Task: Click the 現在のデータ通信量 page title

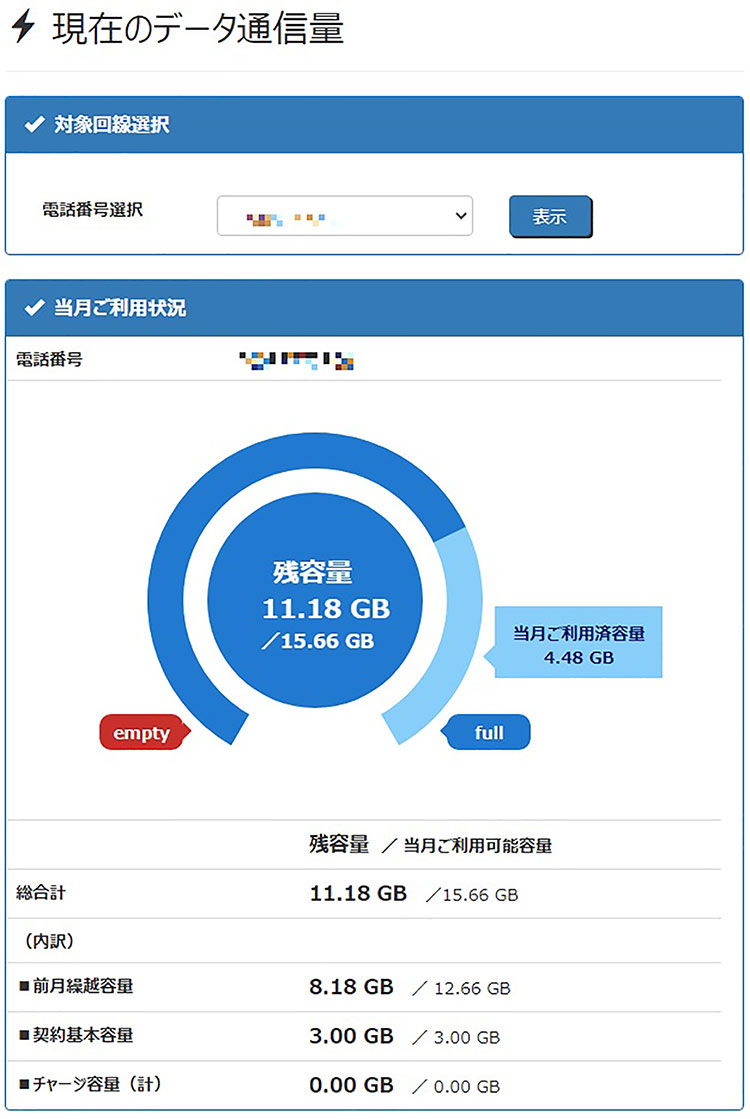Action: 197,30
